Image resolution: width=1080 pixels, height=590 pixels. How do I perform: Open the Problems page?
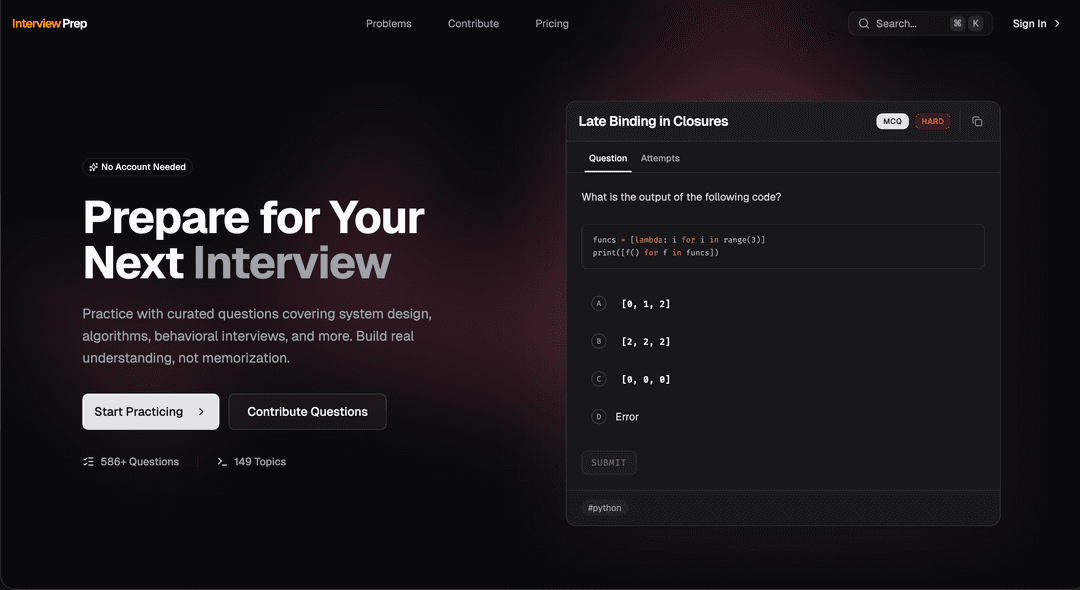click(389, 23)
